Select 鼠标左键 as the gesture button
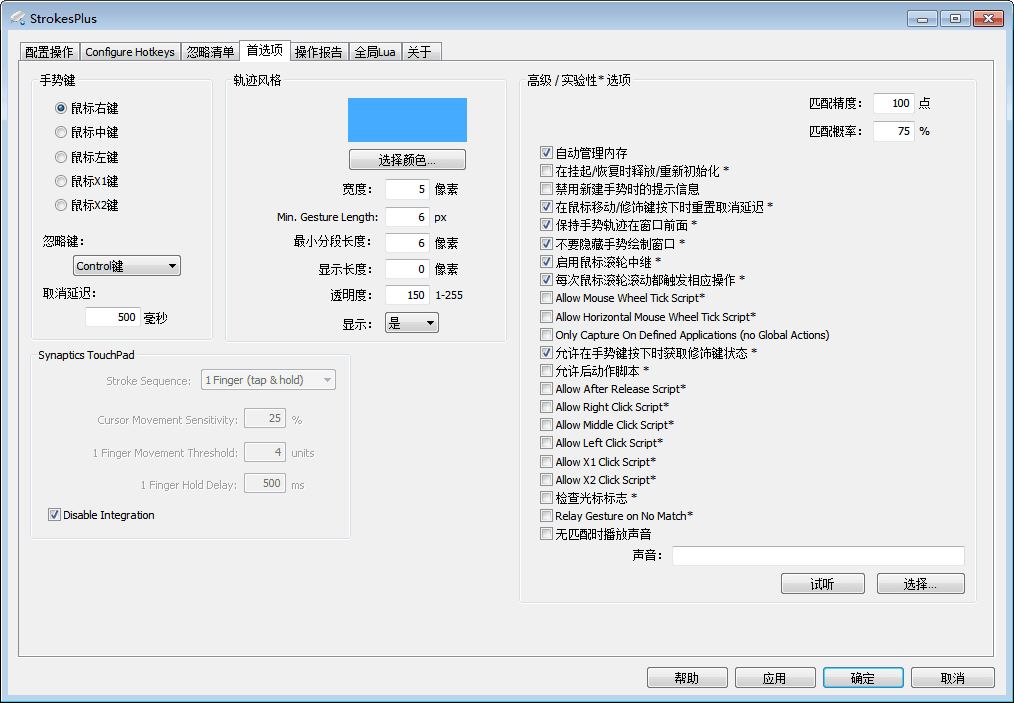The width and height of the screenshot is (1014, 703). (61, 159)
